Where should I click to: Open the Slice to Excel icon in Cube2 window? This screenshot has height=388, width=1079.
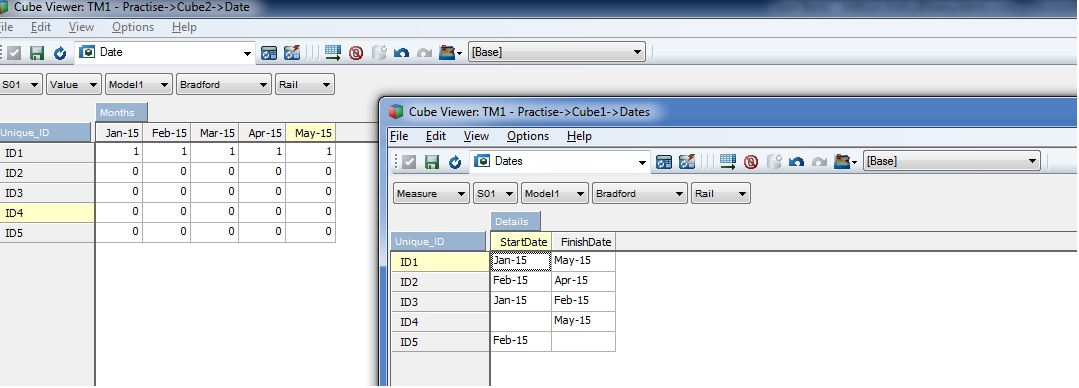[269, 53]
